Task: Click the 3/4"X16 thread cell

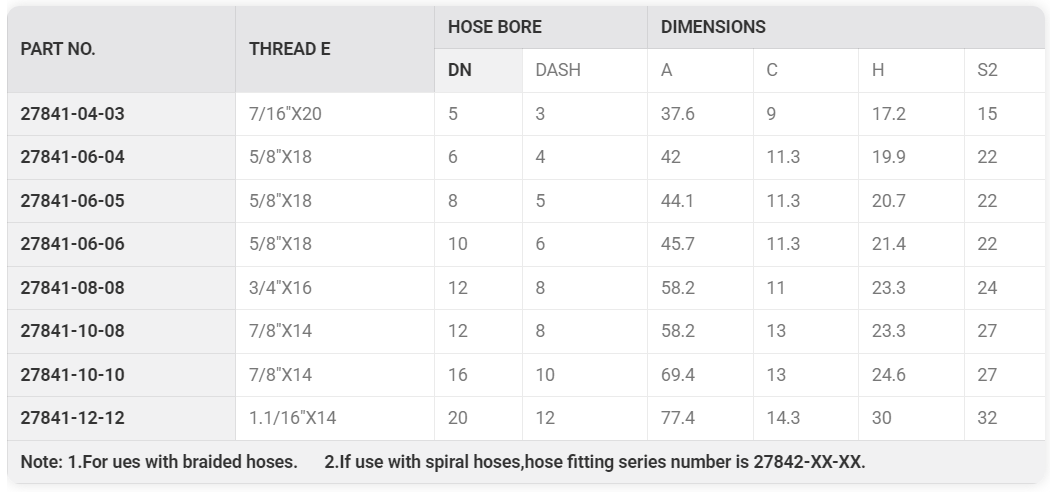Action: (x=335, y=287)
